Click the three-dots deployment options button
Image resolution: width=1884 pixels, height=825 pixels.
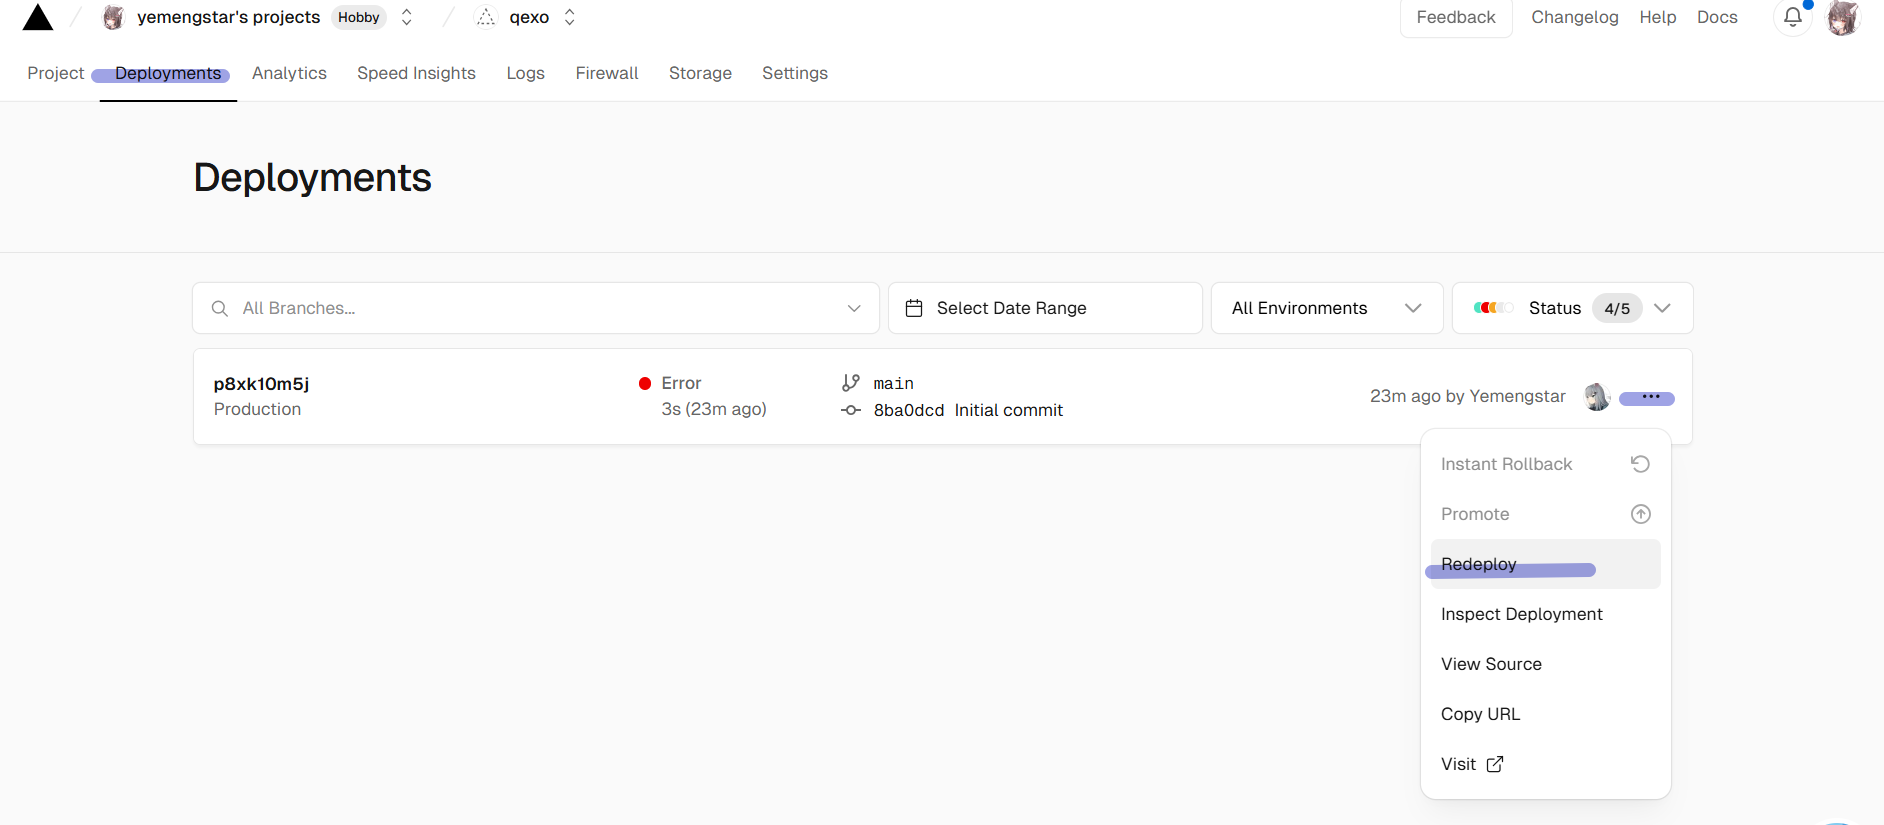[x=1650, y=397]
